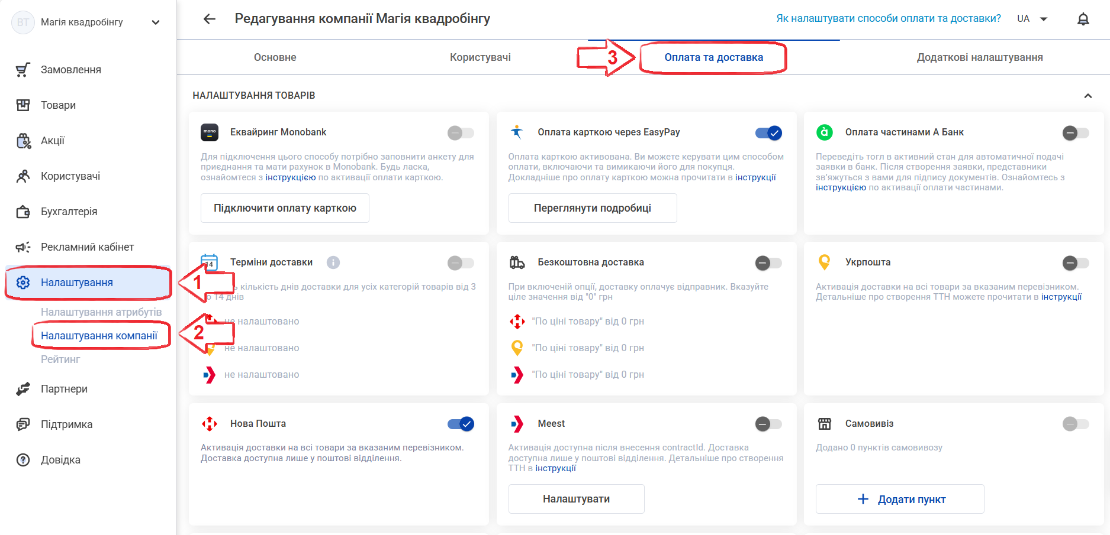Click the Рекламний кабінет megaphone icon

coord(23,247)
